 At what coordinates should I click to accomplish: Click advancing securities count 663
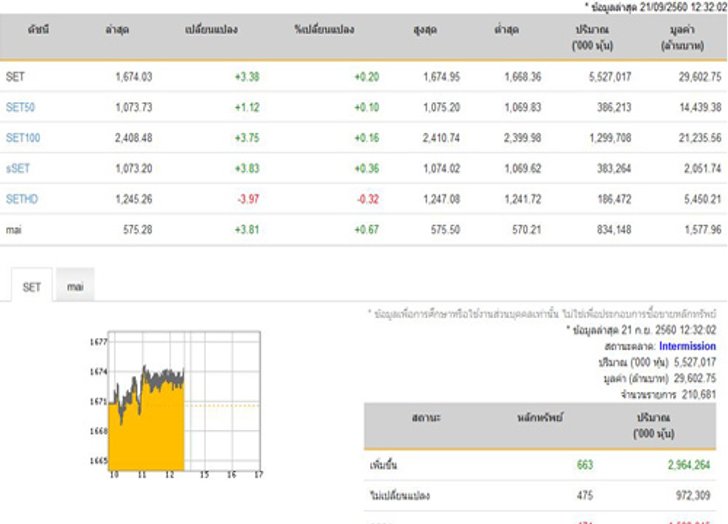pyautogui.click(x=585, y=465)
